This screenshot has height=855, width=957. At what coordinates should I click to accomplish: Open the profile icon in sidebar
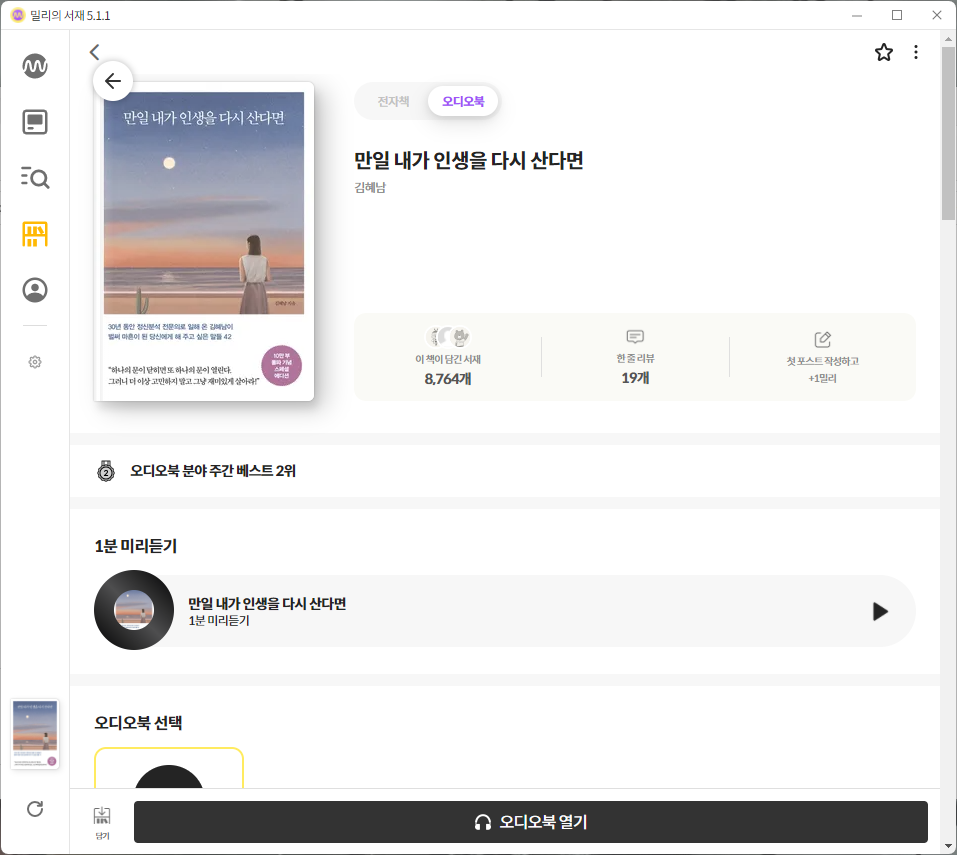(35, 290)
